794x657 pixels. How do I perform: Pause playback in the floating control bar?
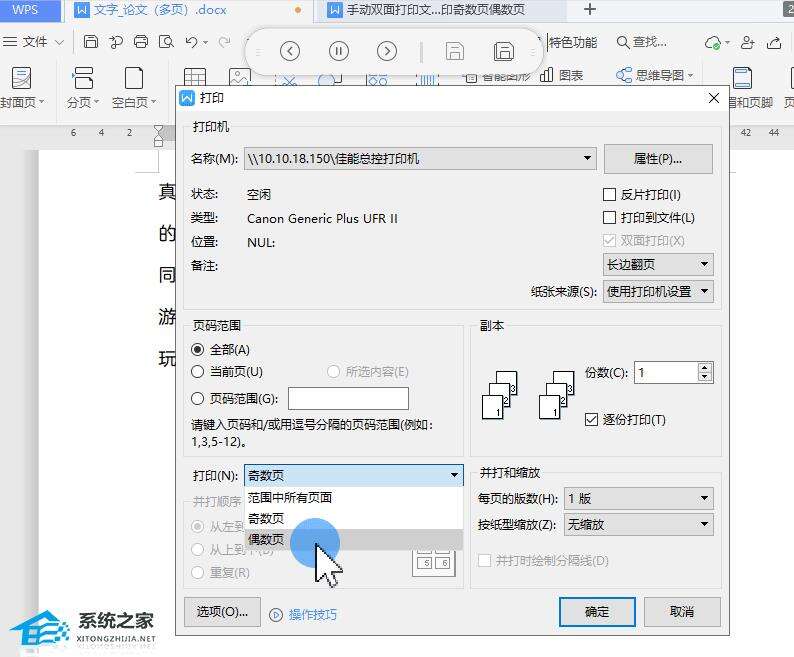[x=339, y=51]
